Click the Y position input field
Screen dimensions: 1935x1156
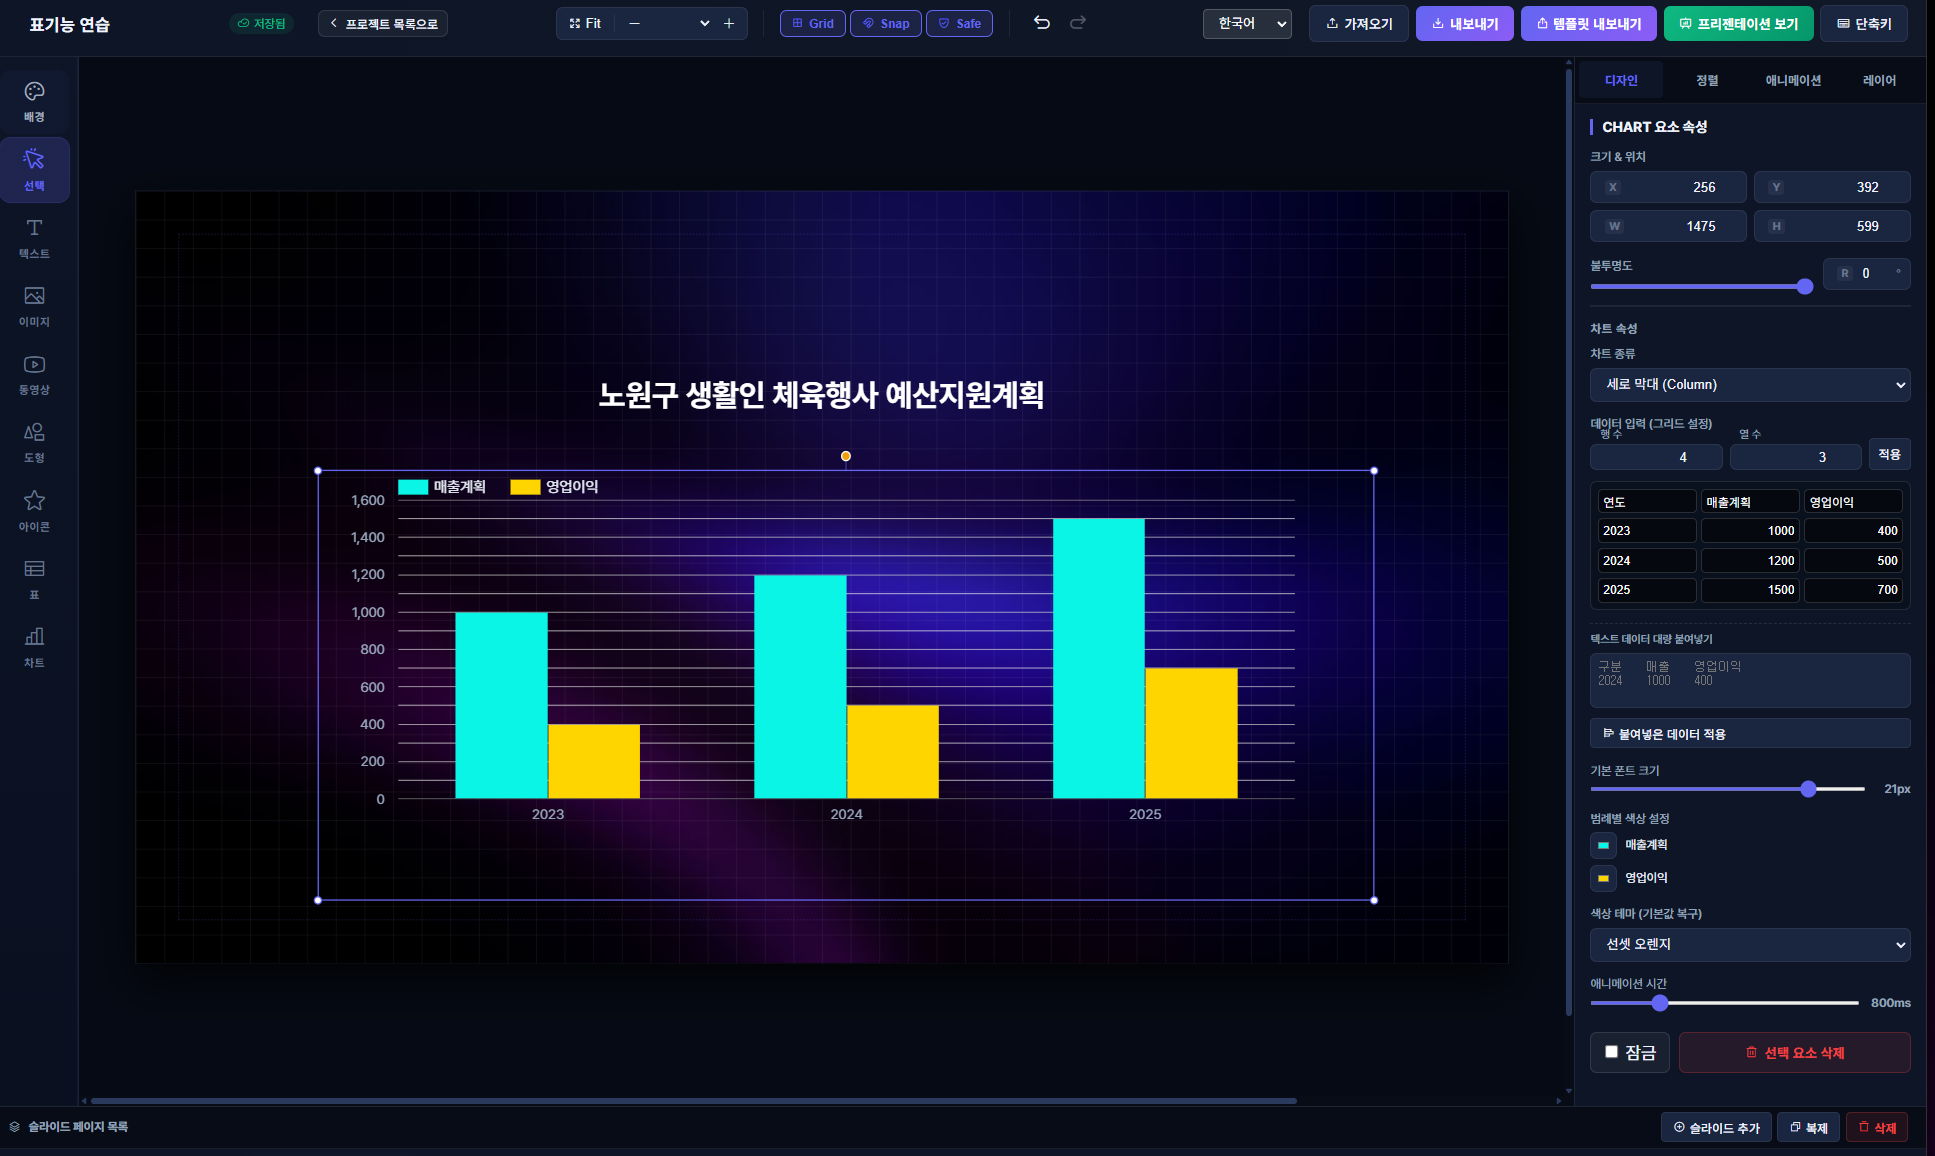coord(1832,187)
